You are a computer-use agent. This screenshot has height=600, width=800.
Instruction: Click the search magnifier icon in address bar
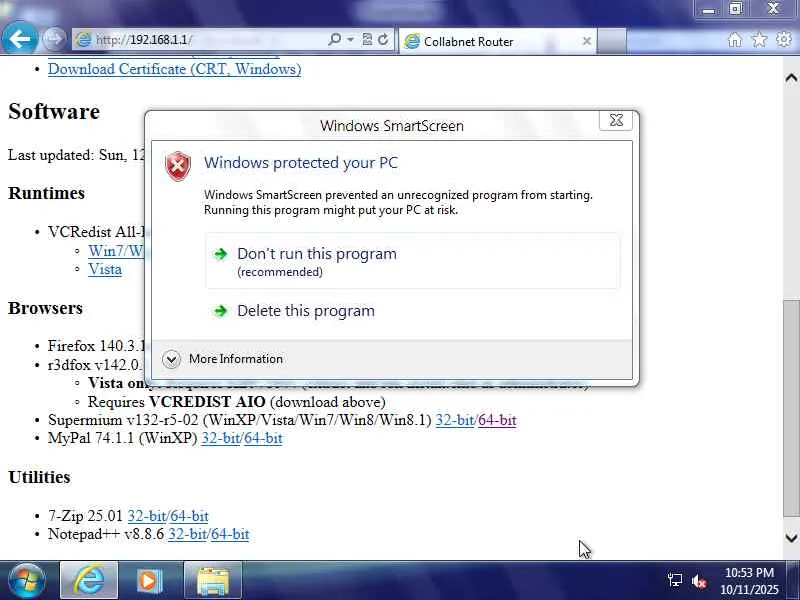coord(335,39)
